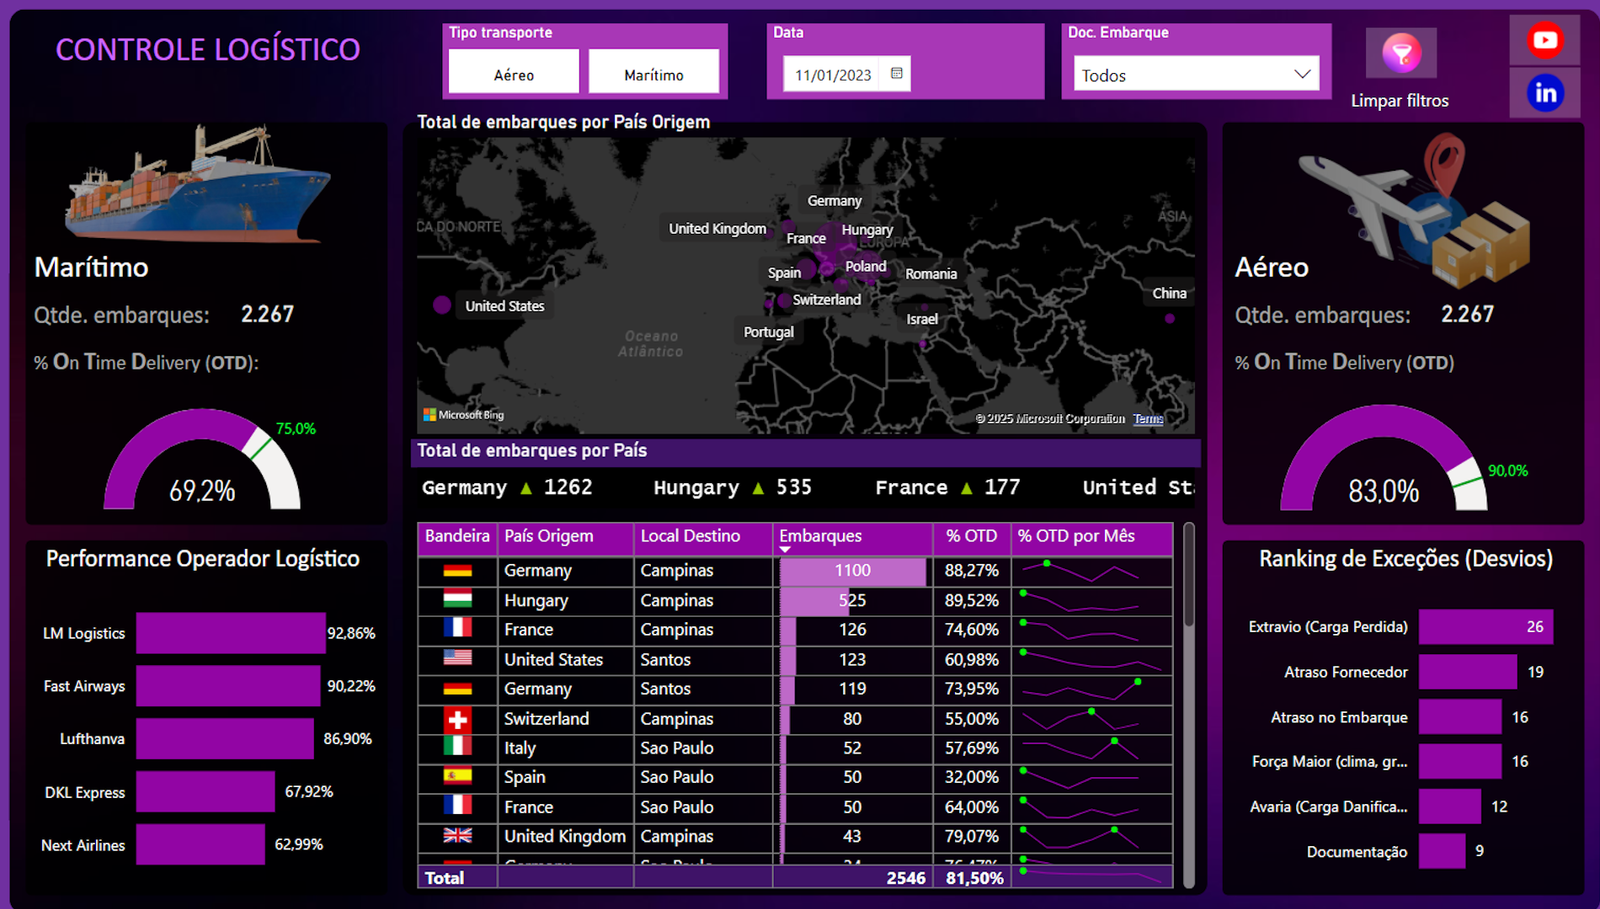Click the Switzerland flag icon in the table

(x=457, y=718)
